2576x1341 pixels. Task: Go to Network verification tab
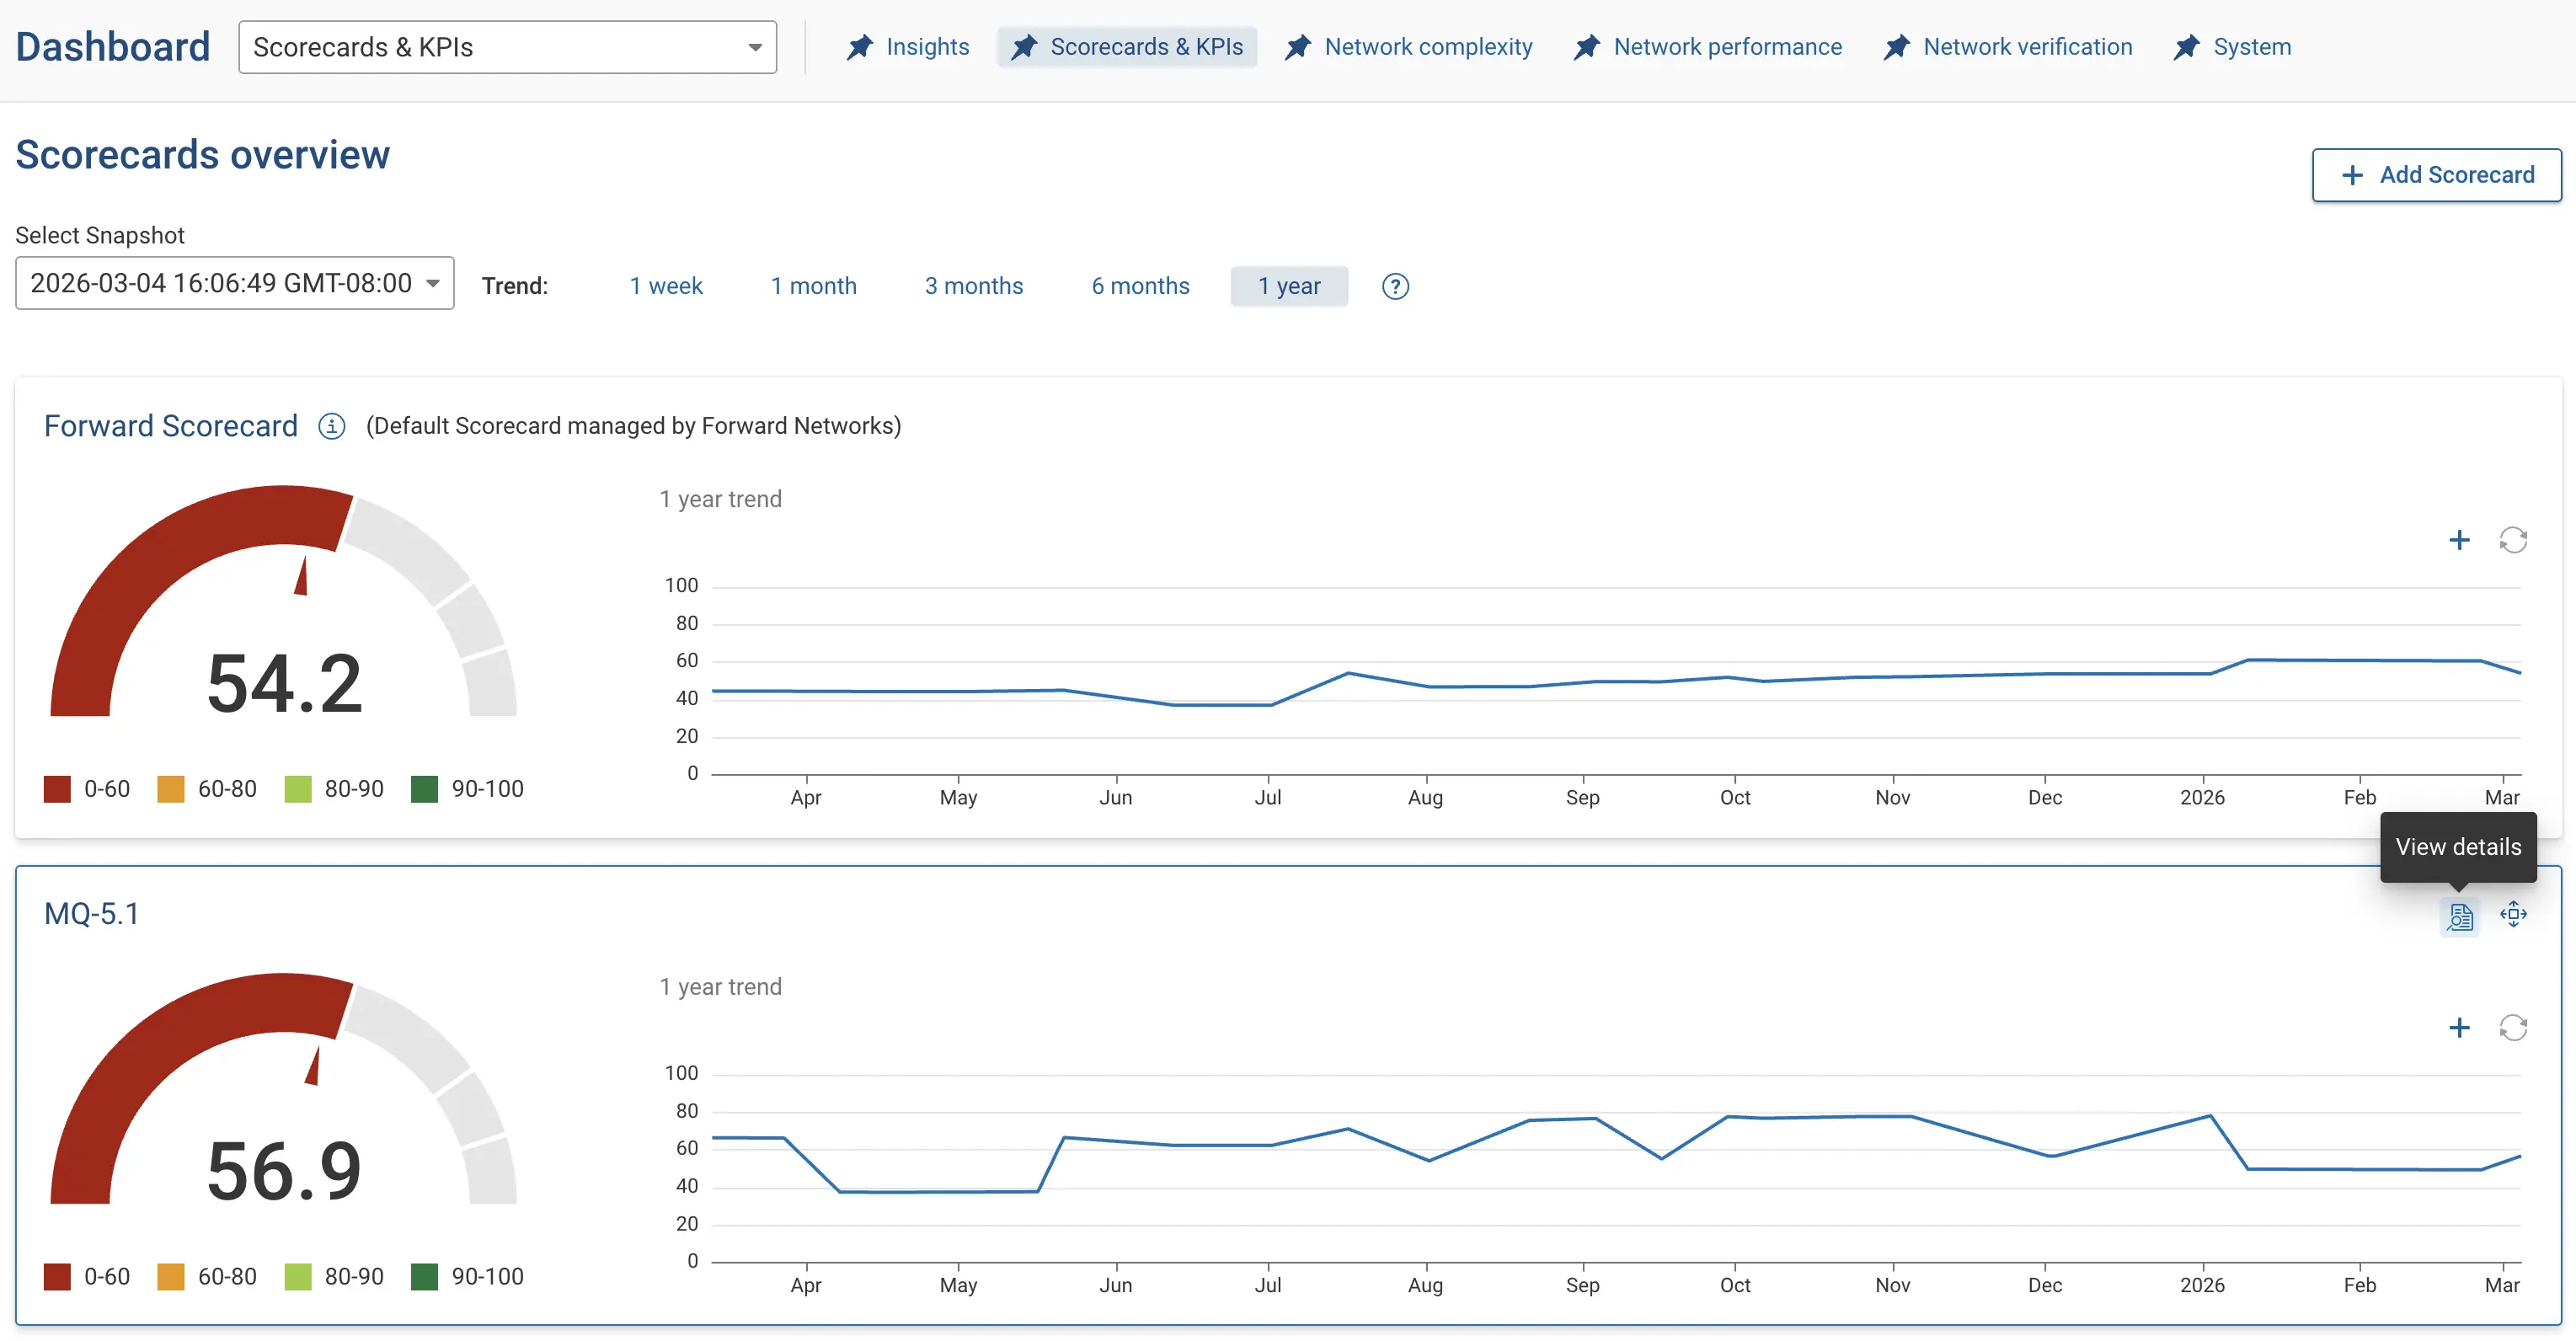point(2007,47)
